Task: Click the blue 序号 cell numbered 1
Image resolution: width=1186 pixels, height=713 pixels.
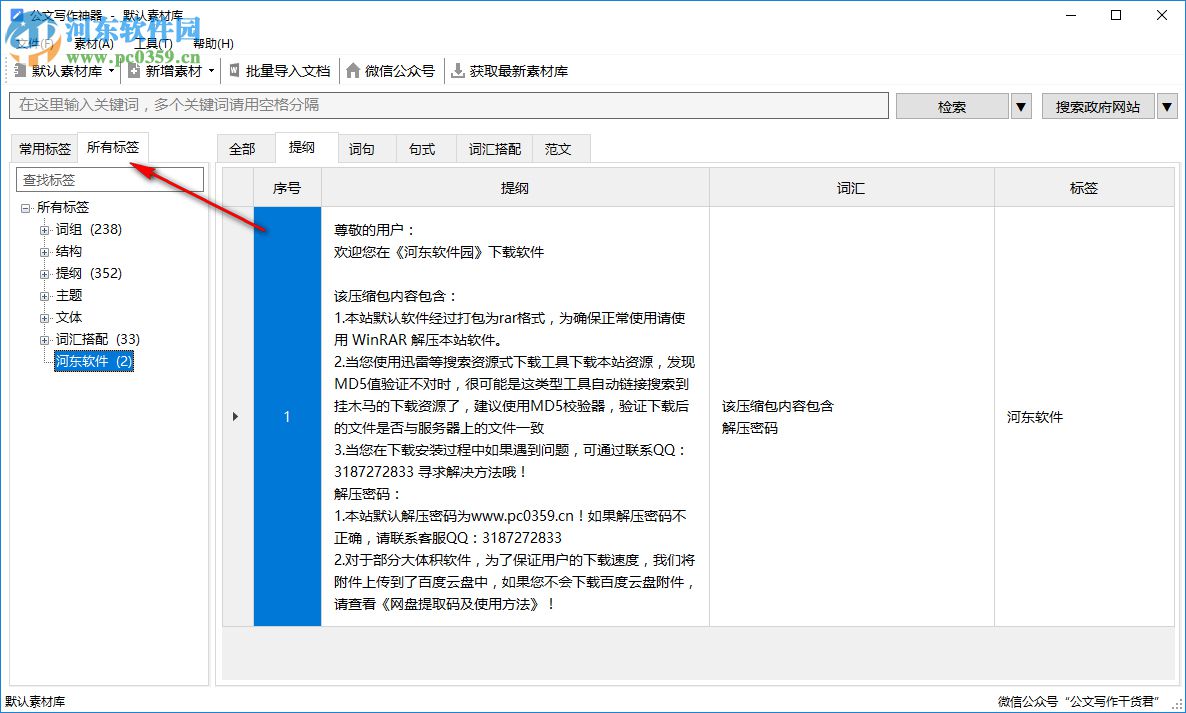Action: pyautogui.click(x=287, y=417)
